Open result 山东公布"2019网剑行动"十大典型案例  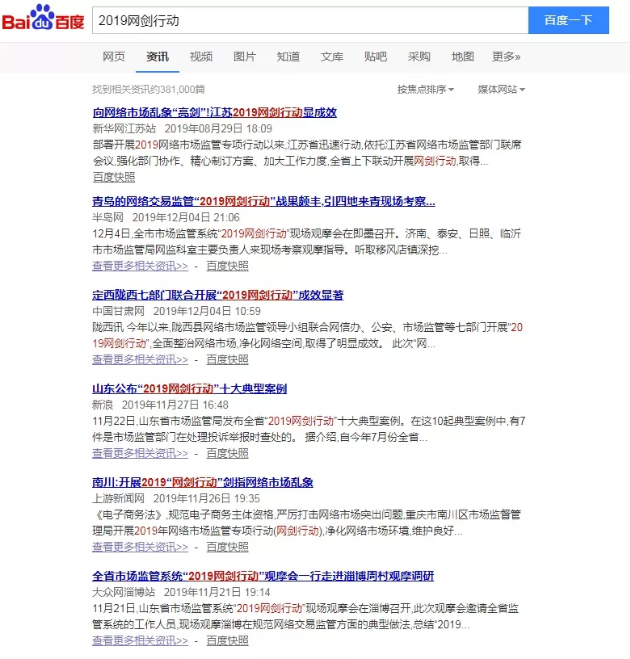(190, 389)
